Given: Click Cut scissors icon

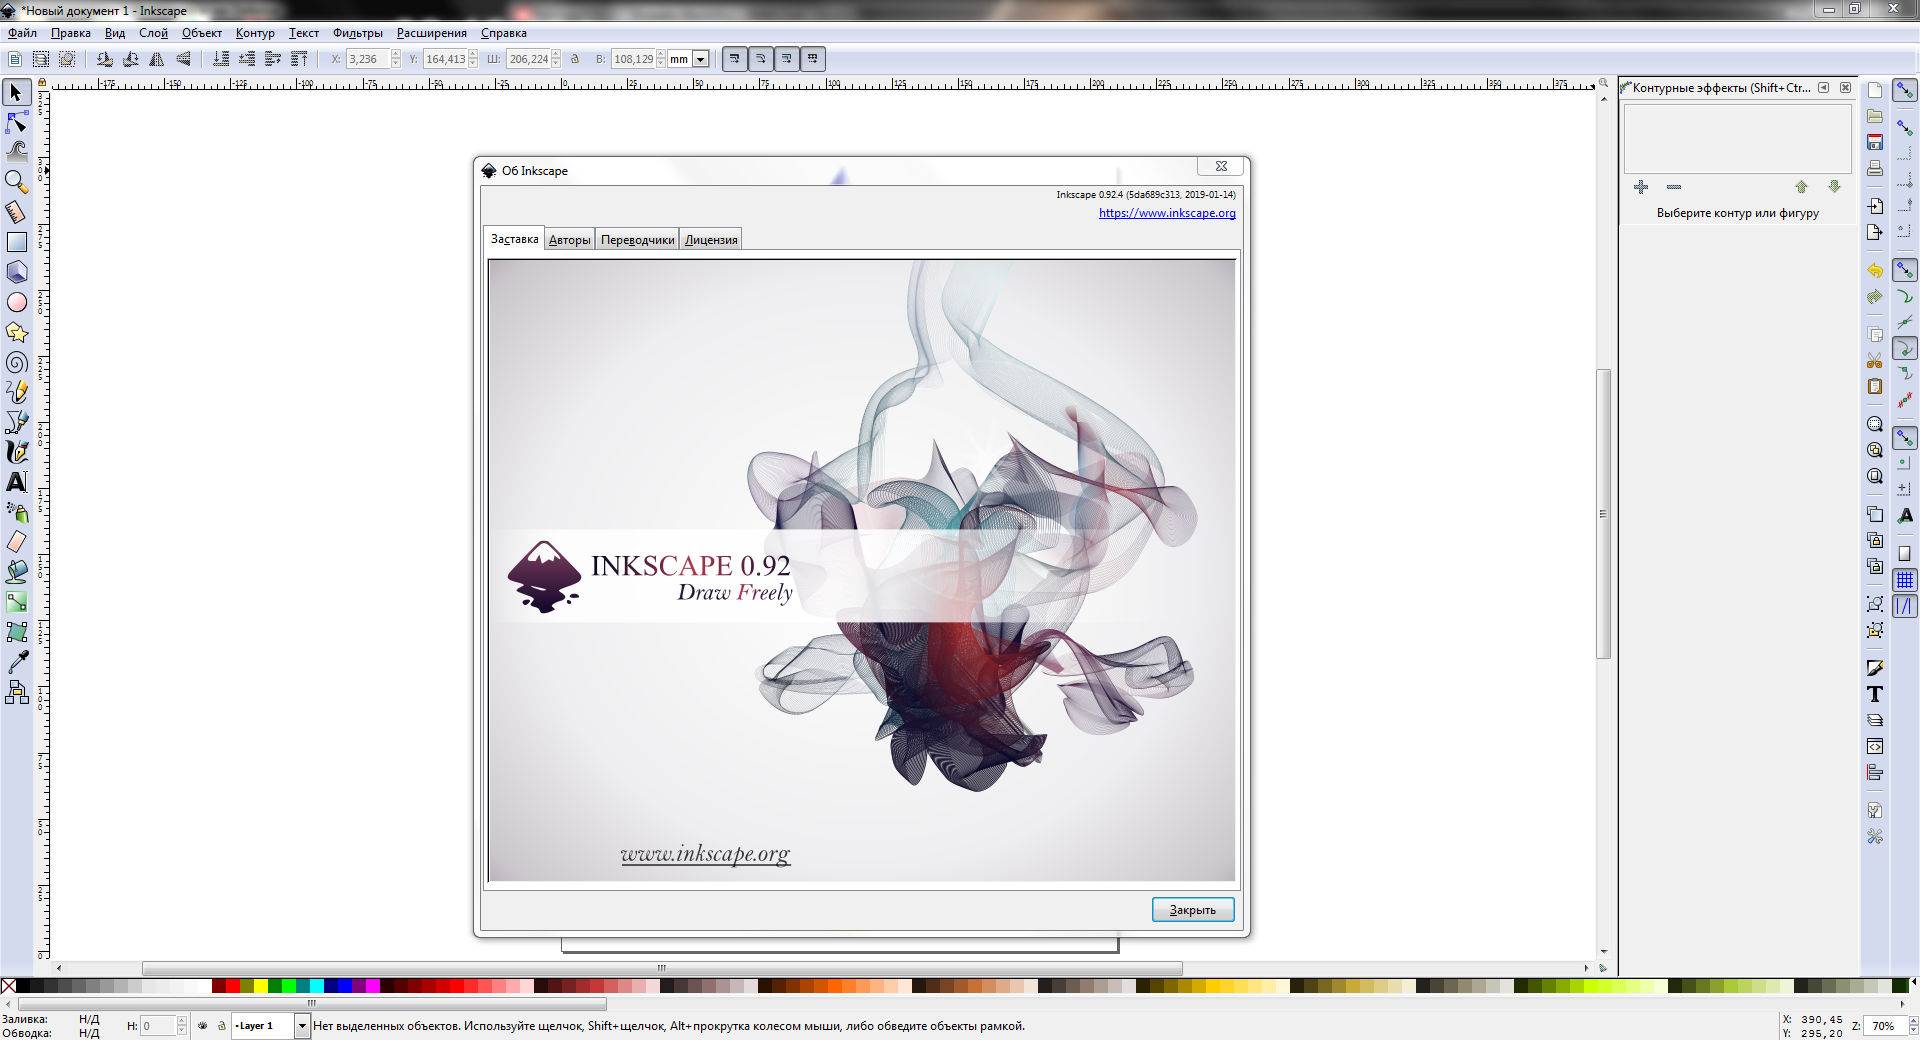Looking at the screenshot, I should tap(1875, 361).
